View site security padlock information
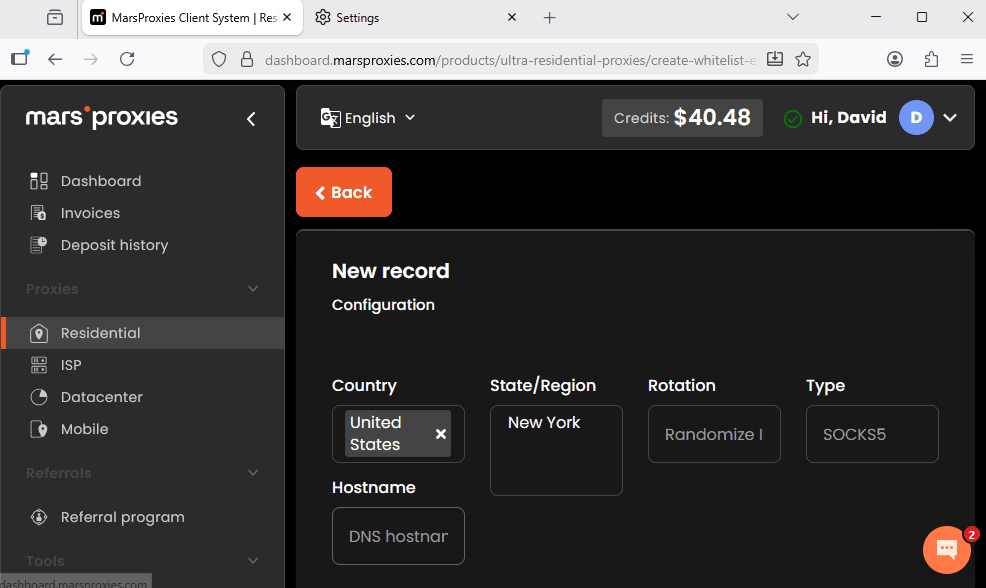This screenshot has height=588, width=986. [247, 59]
